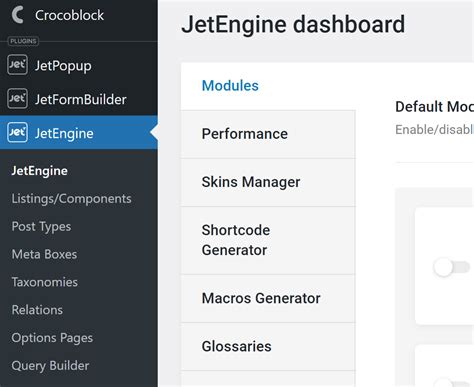Switch to the Glossaries tab
The height and width of the screenshot is (387, 474).
(268, 346)
